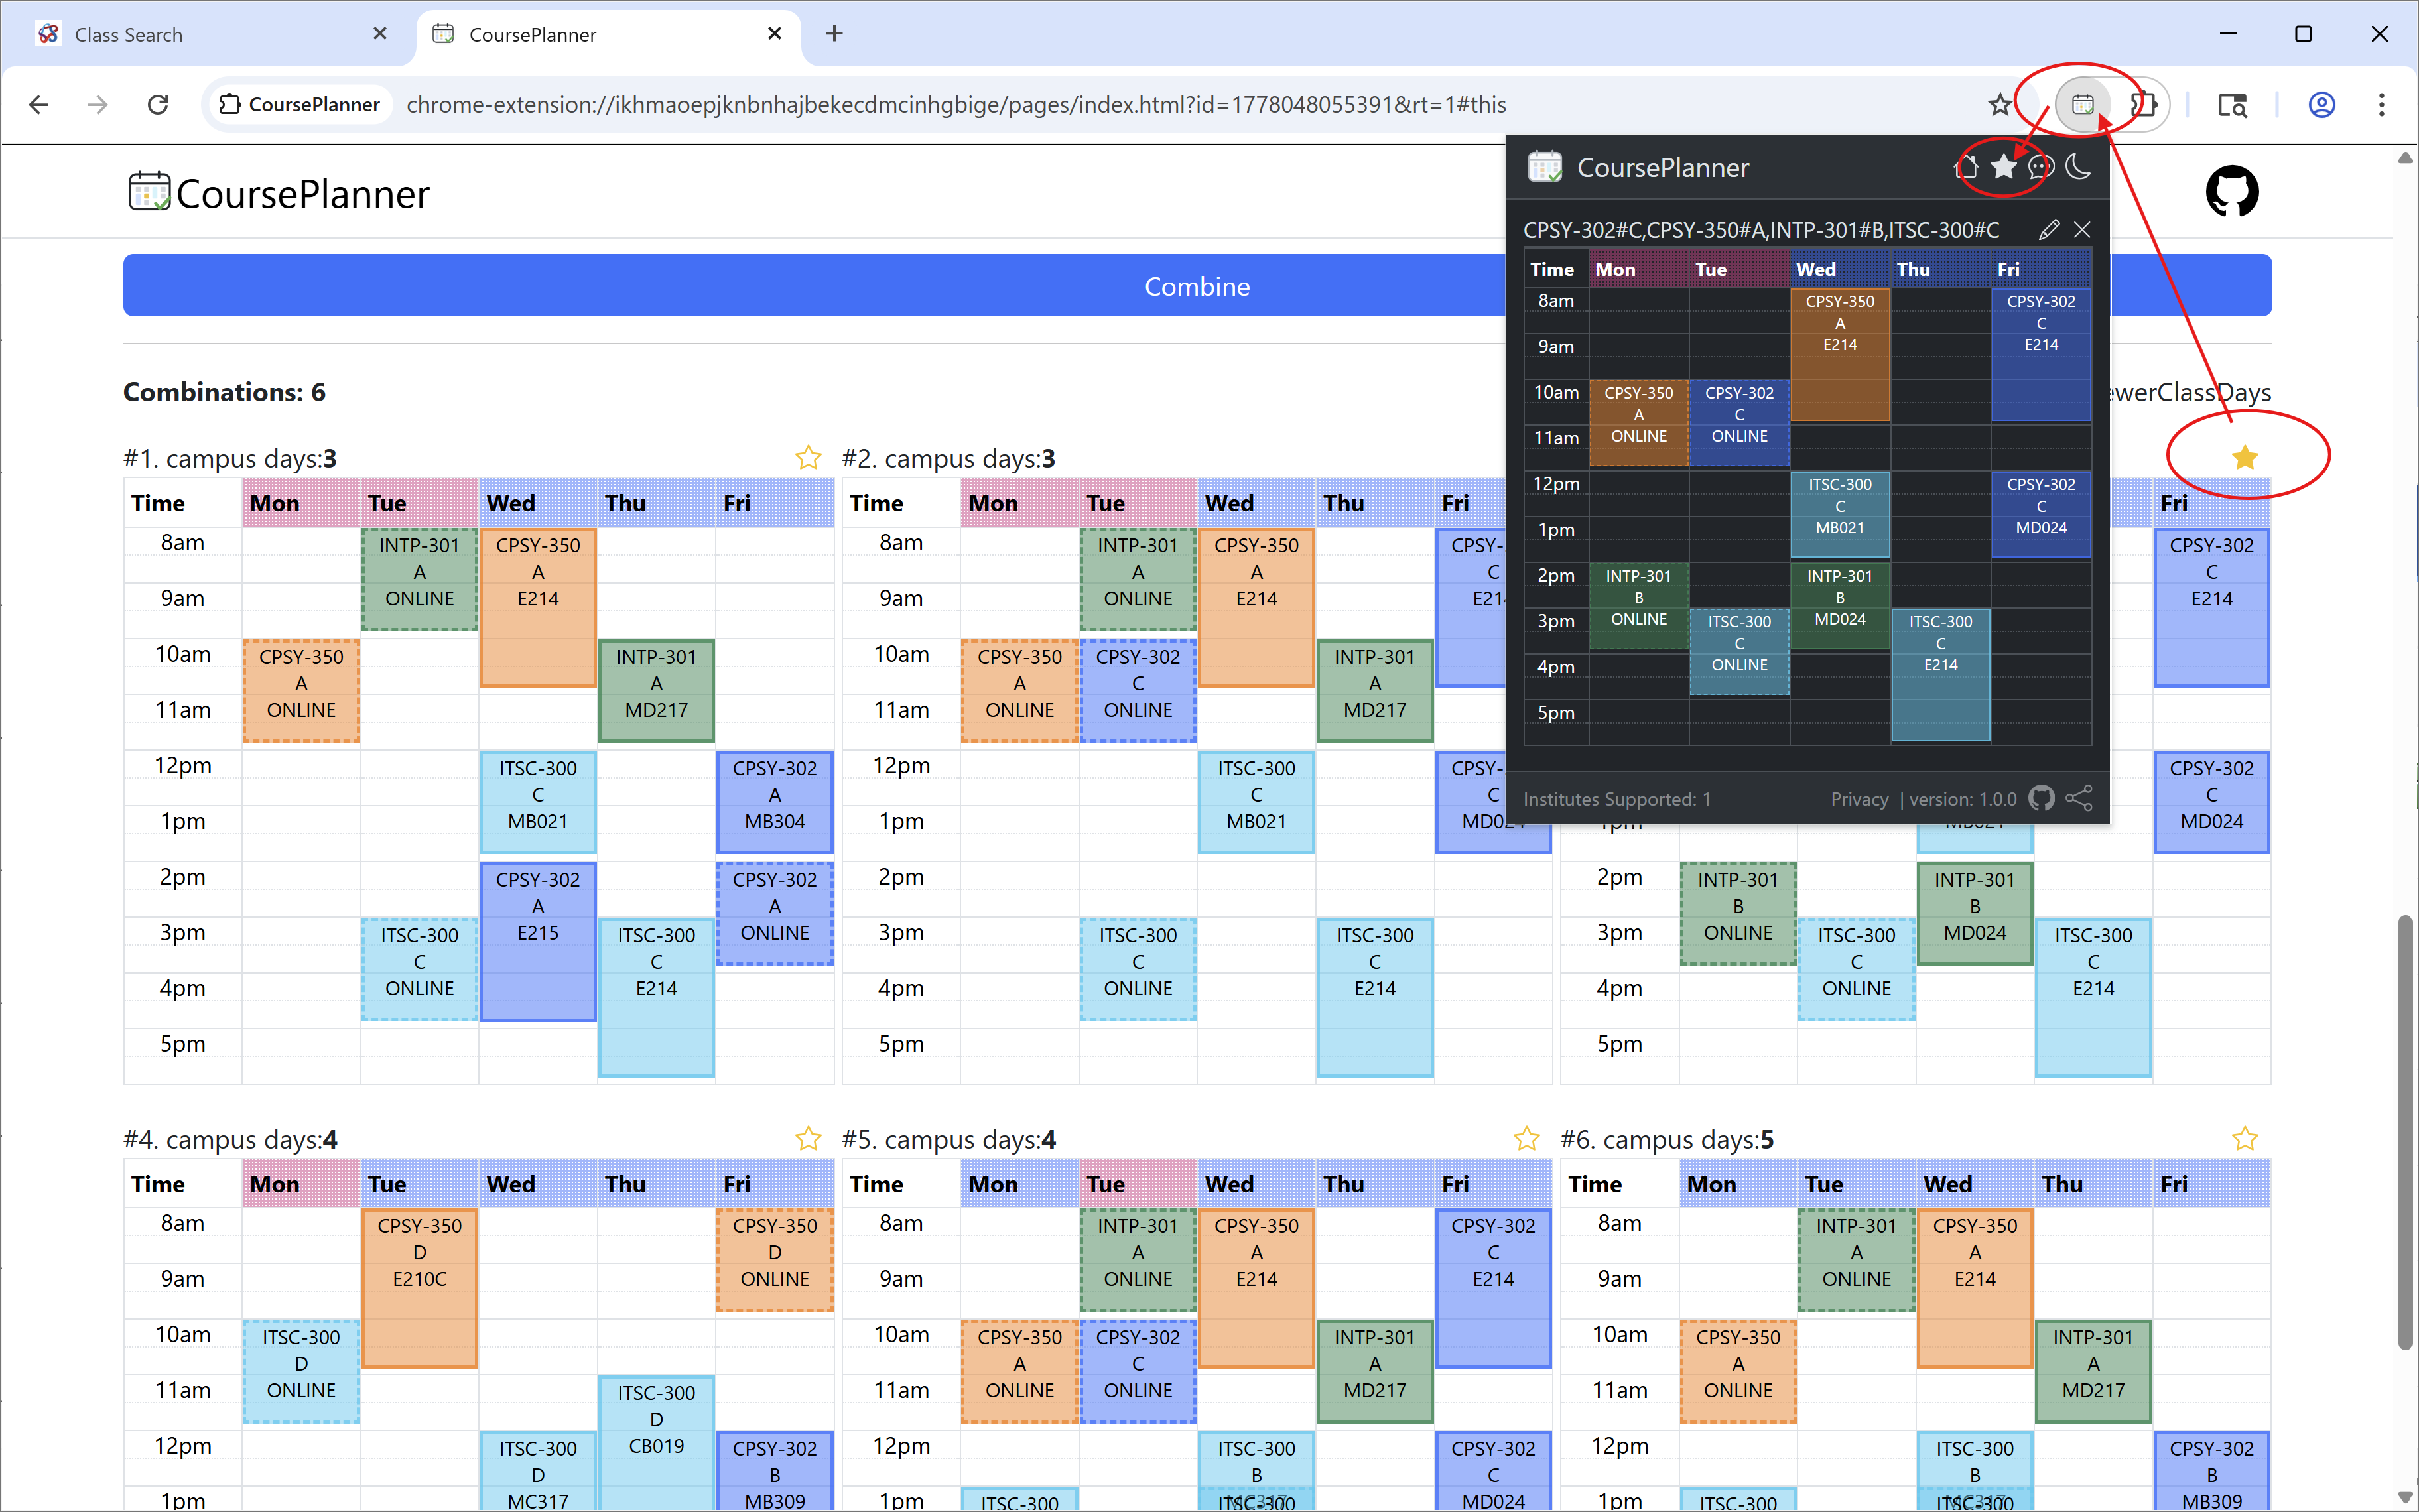Unfavorite the filled gold star on combination #3

coord(2245,458)
